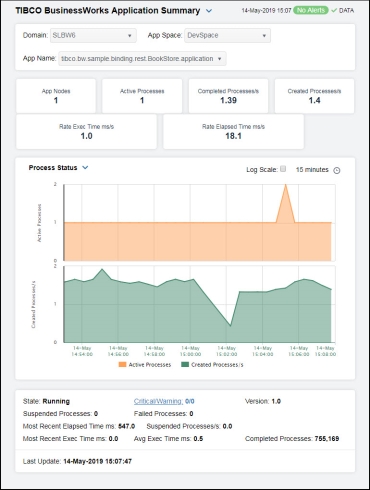
Task: Click the Created Processes/s metric card
Action: coord(314,96)
